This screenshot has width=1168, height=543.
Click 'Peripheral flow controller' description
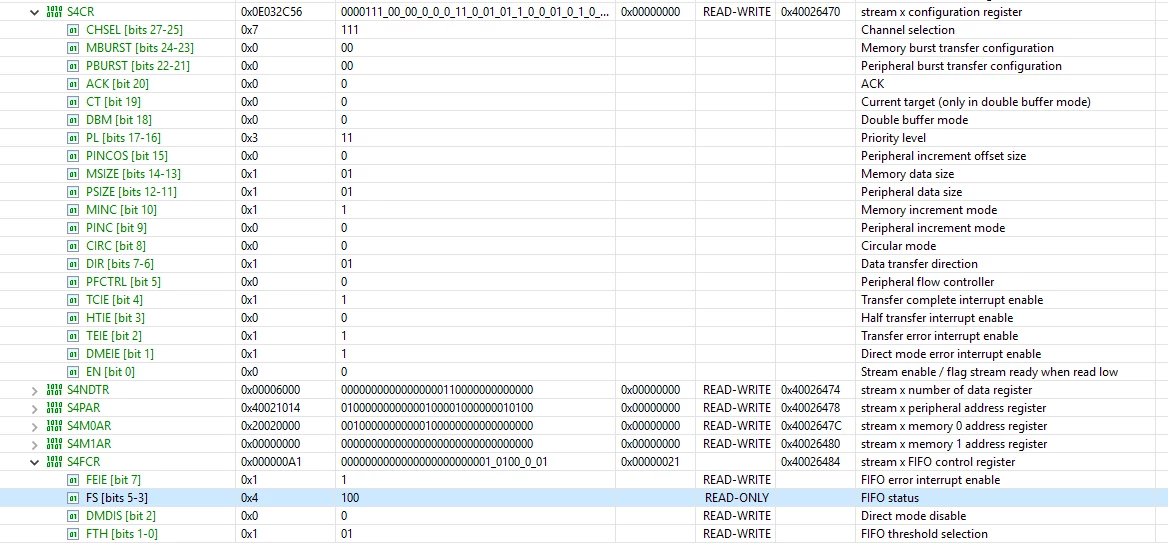coord(927,282)
